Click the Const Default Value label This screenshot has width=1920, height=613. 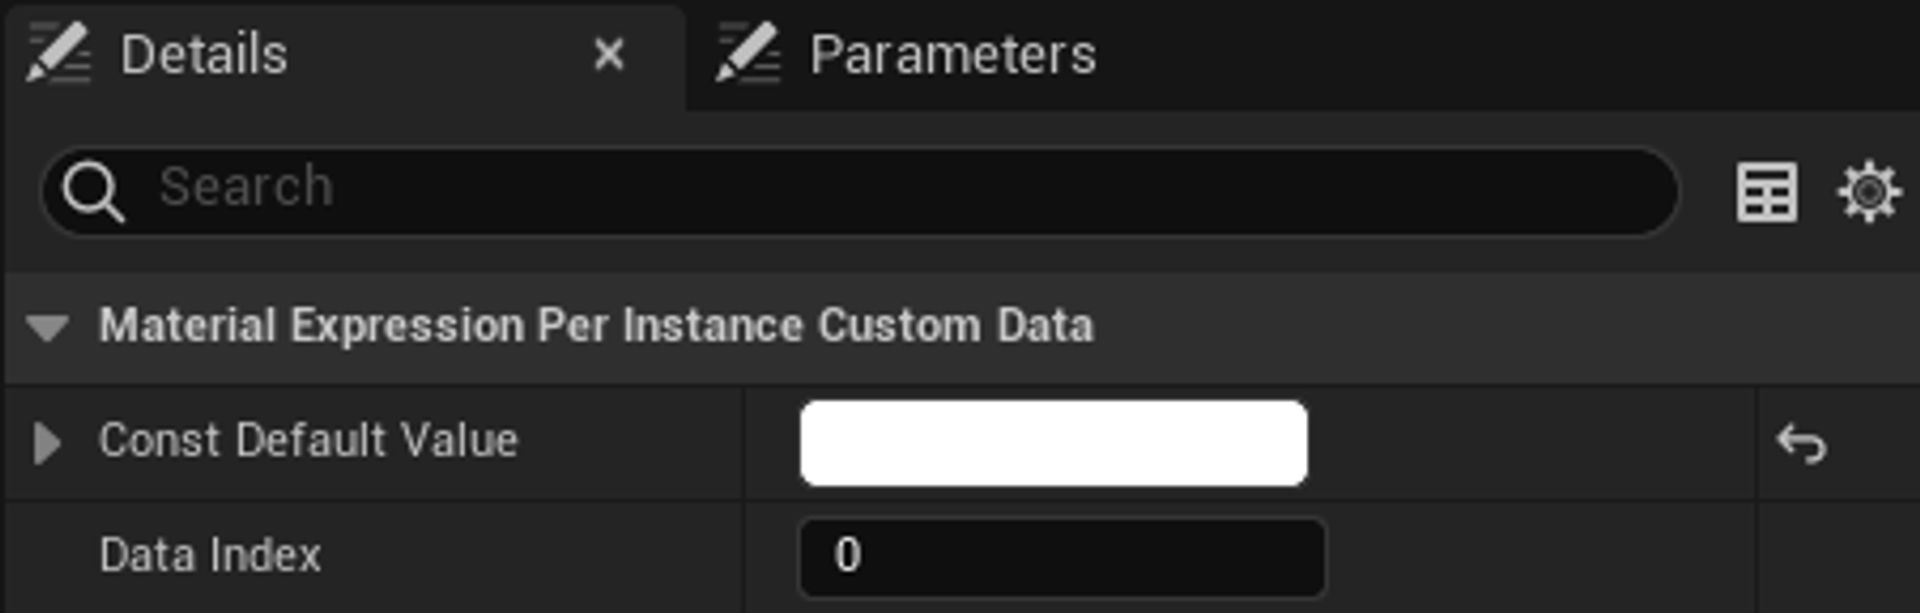(310, 440)
